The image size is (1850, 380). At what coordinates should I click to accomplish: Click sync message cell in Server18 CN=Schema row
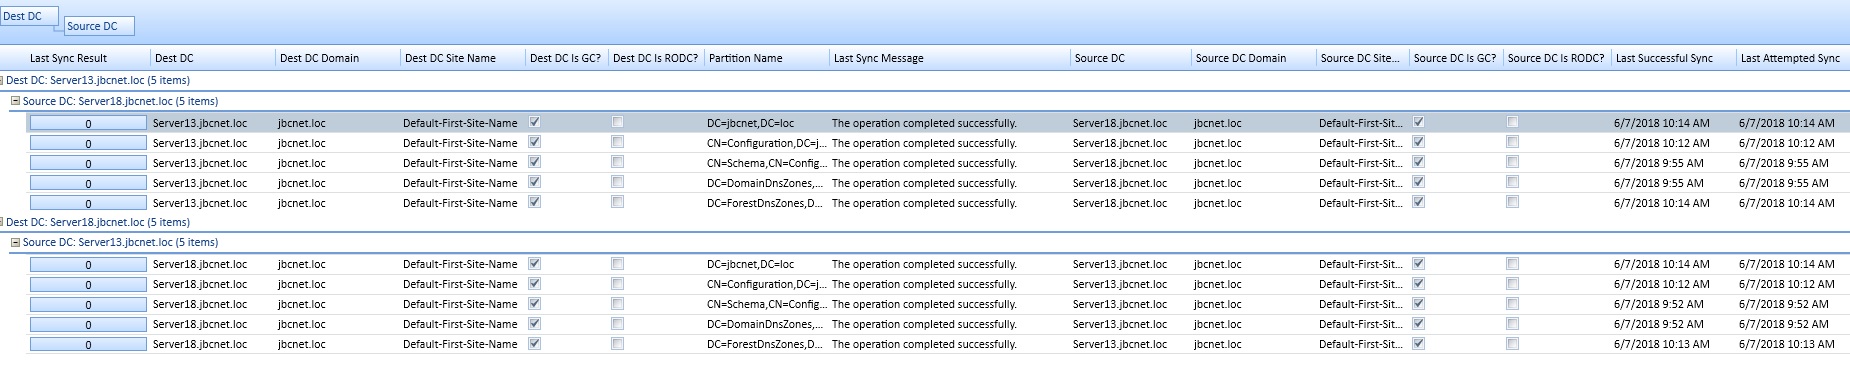coord(924,304)
